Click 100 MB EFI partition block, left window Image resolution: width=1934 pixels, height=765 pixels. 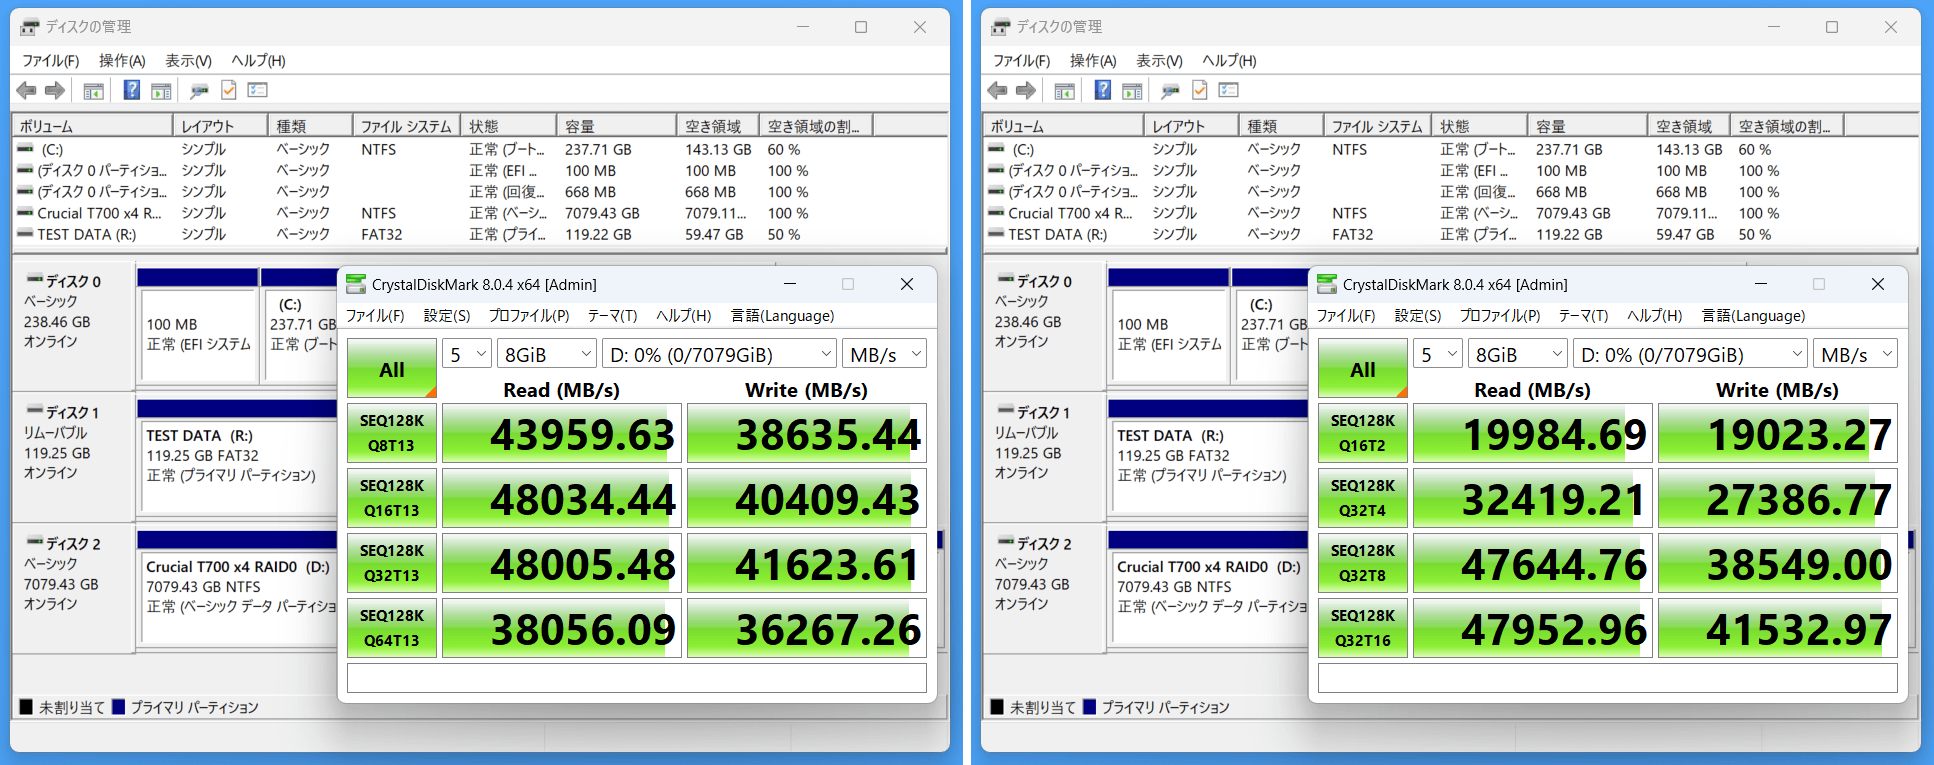point(198,334)
